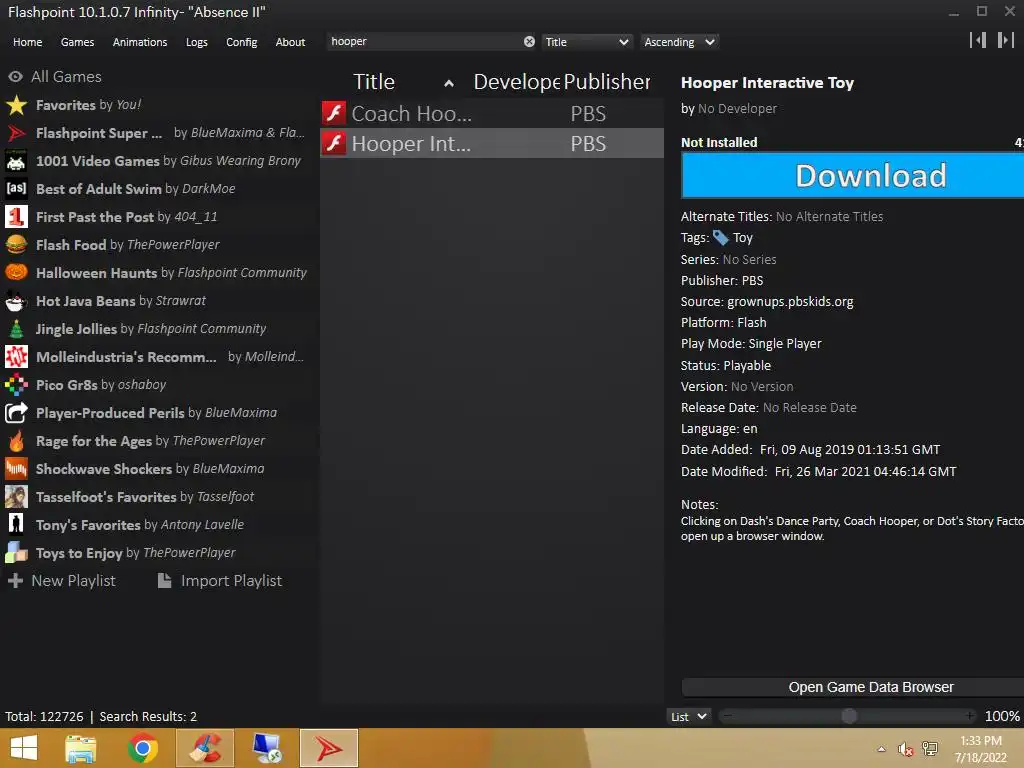Click the Halloween Haunts pumpkin icon
The width and height of the screenshot is (1024, 768).
tap(16, 272)
